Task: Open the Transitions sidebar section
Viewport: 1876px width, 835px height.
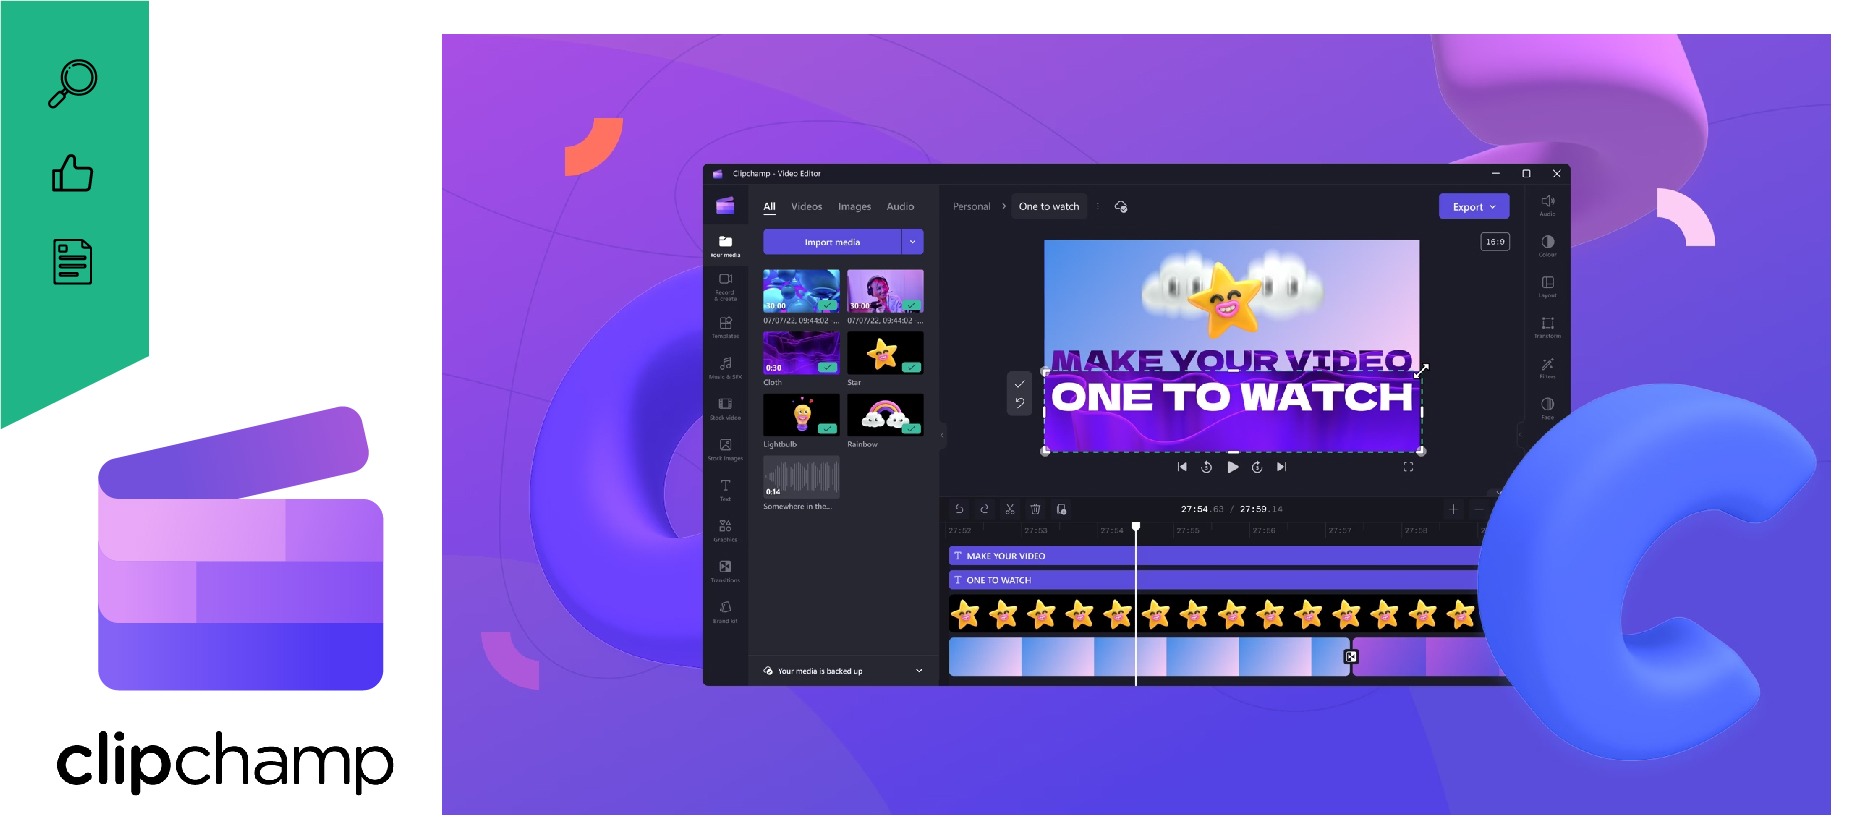Action: click(x=725, y=571)
